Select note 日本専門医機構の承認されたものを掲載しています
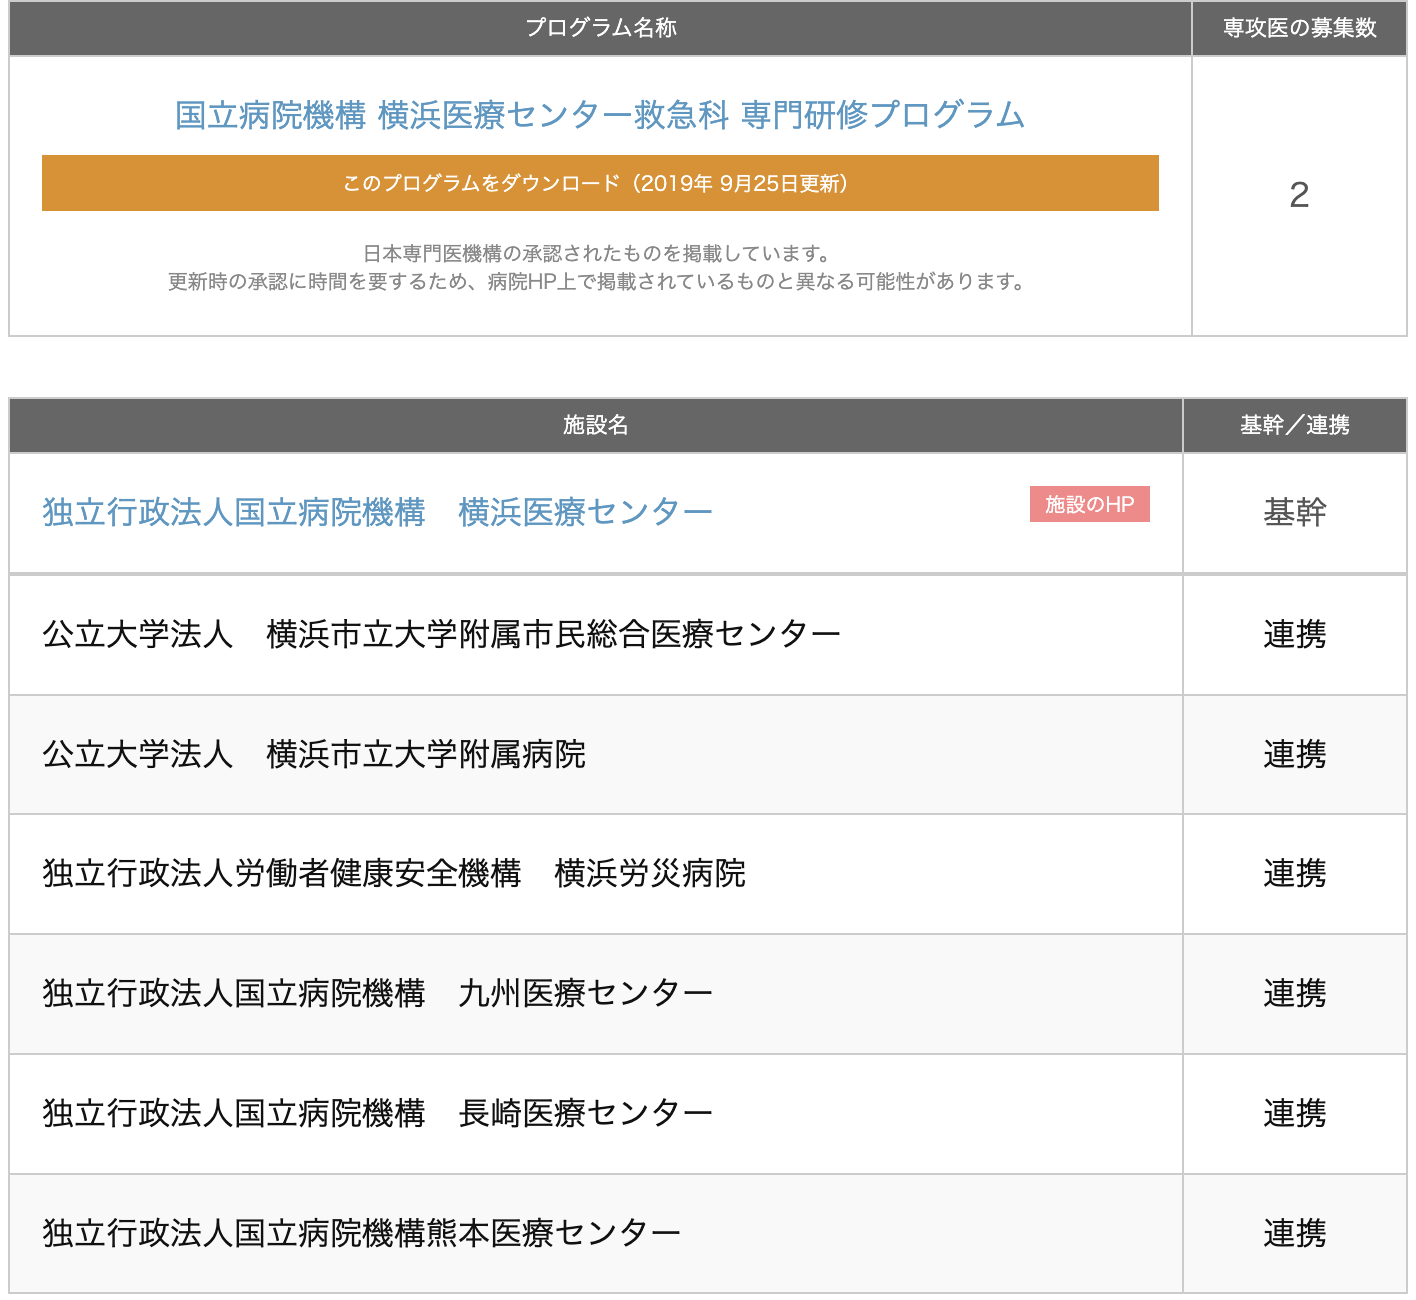 point(597,254)
